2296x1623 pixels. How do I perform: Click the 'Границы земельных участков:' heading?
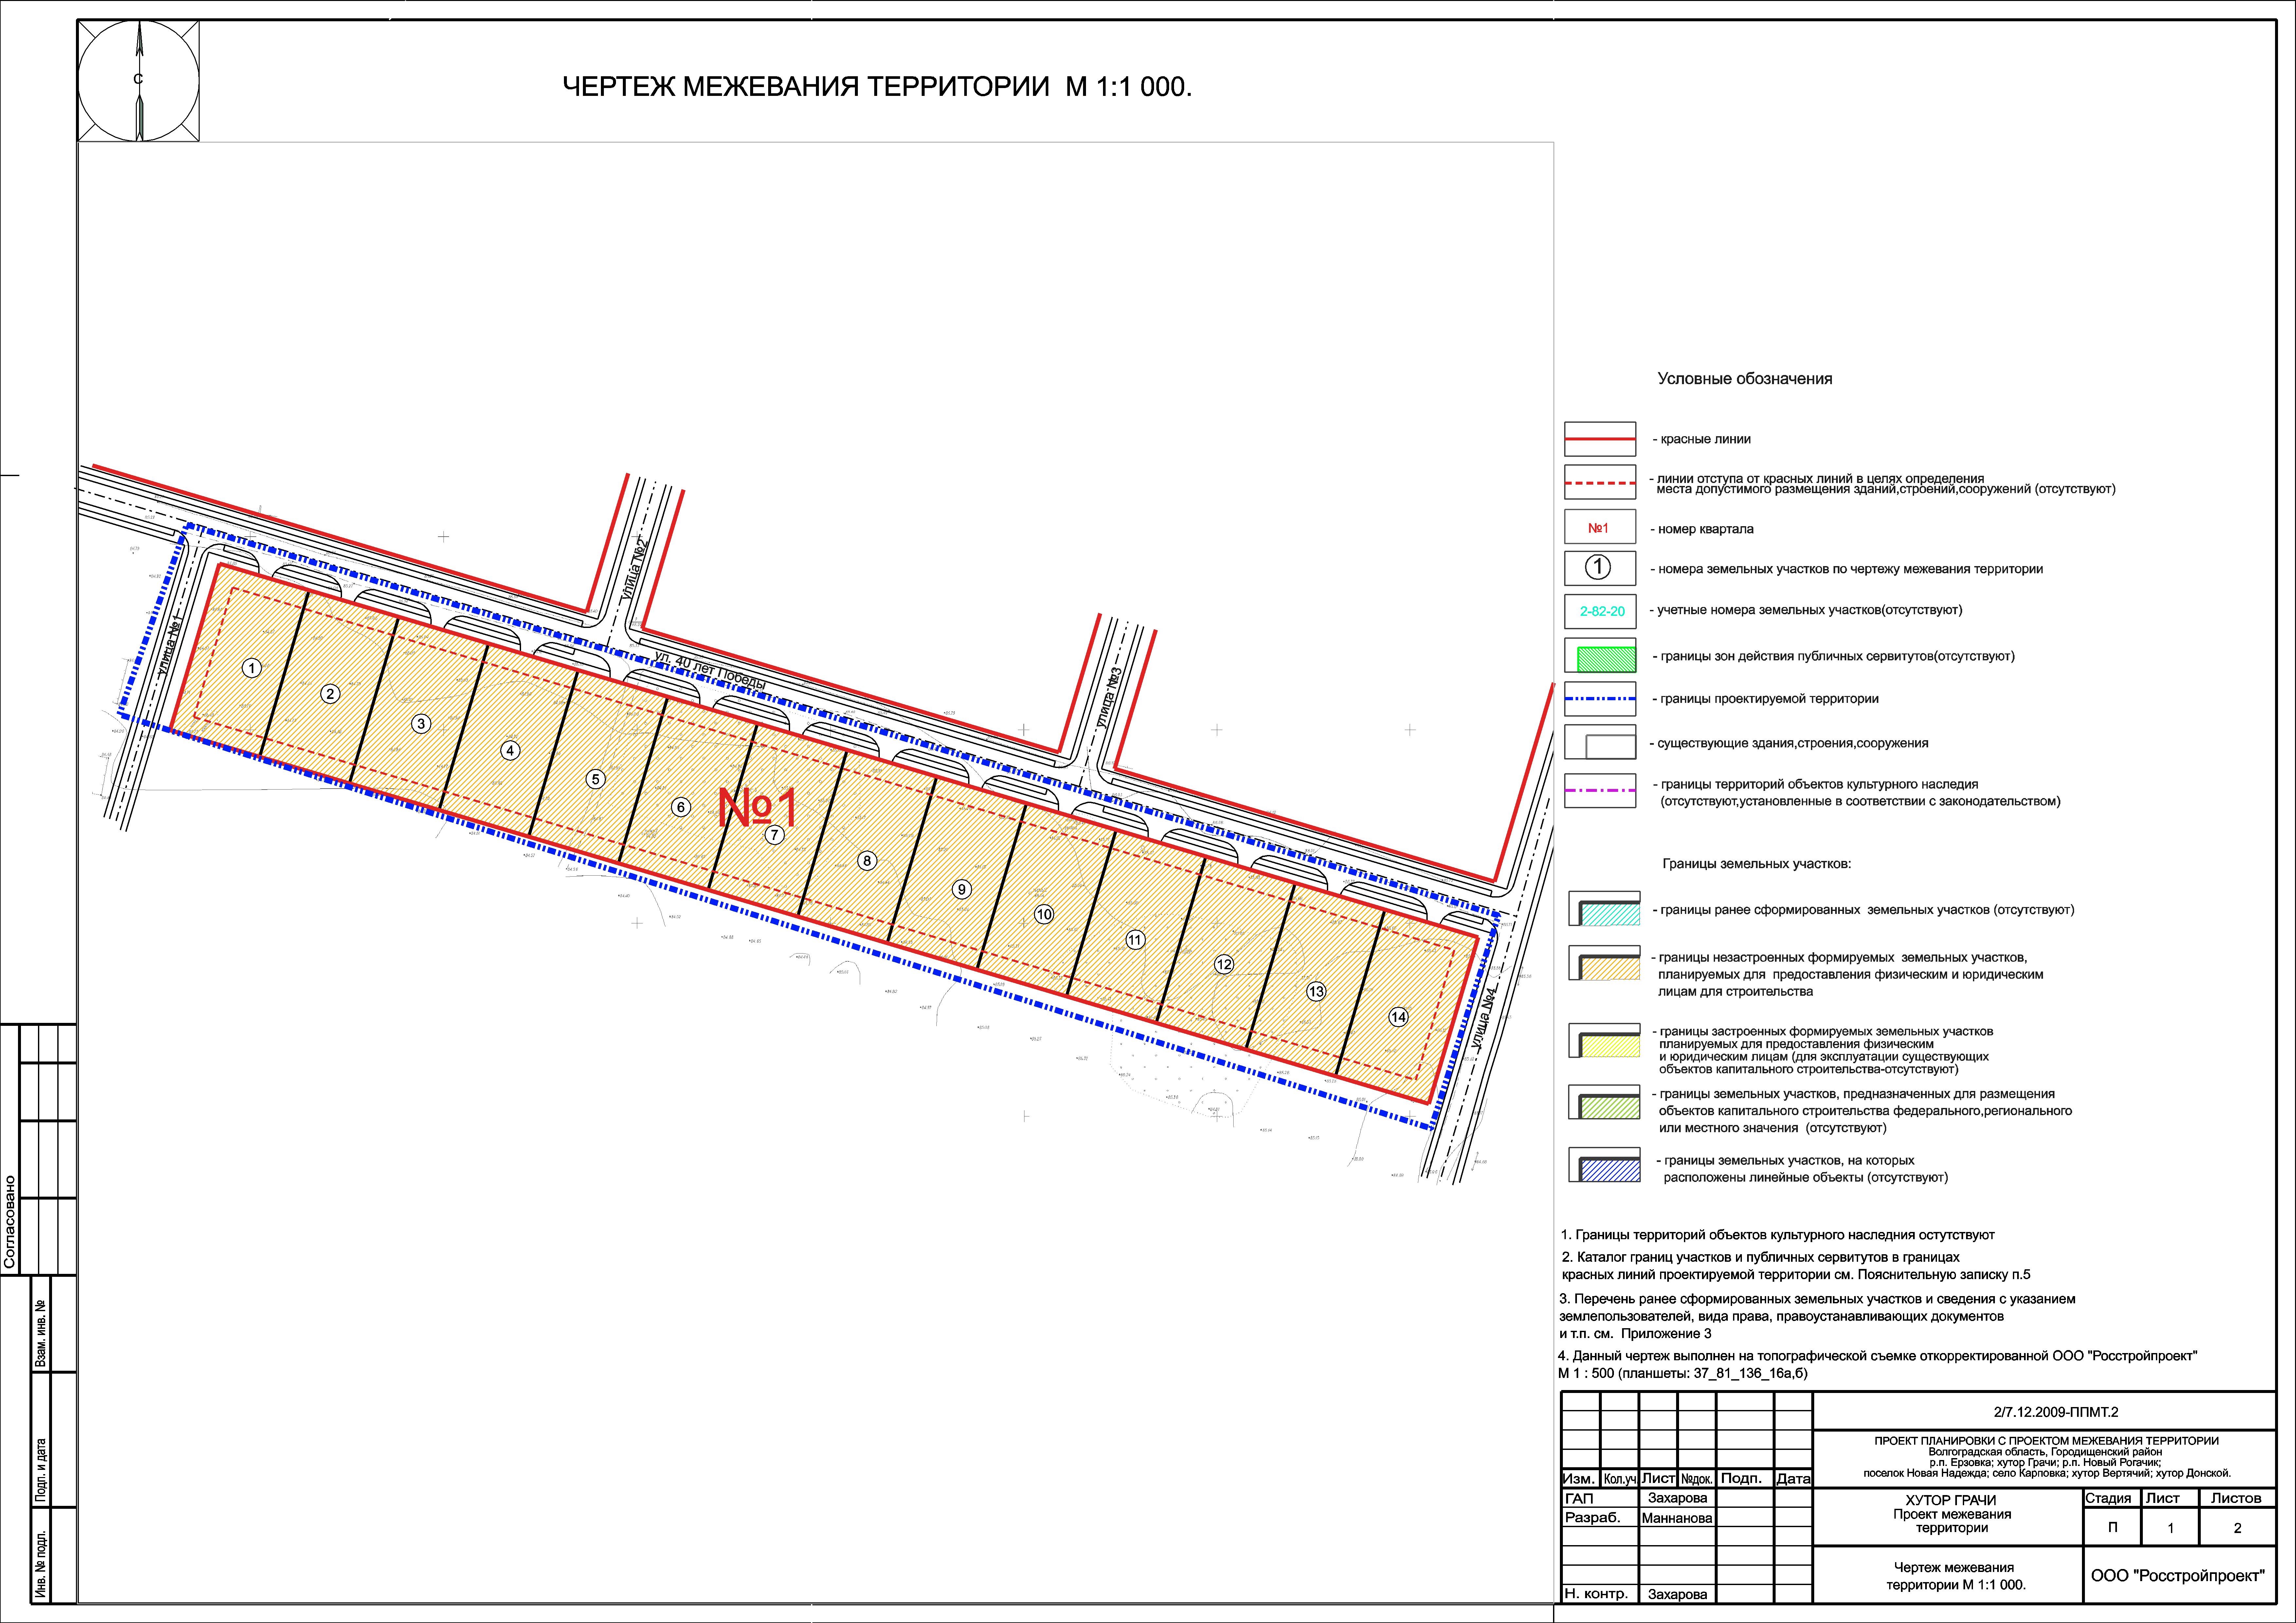tap(1757, 864)
